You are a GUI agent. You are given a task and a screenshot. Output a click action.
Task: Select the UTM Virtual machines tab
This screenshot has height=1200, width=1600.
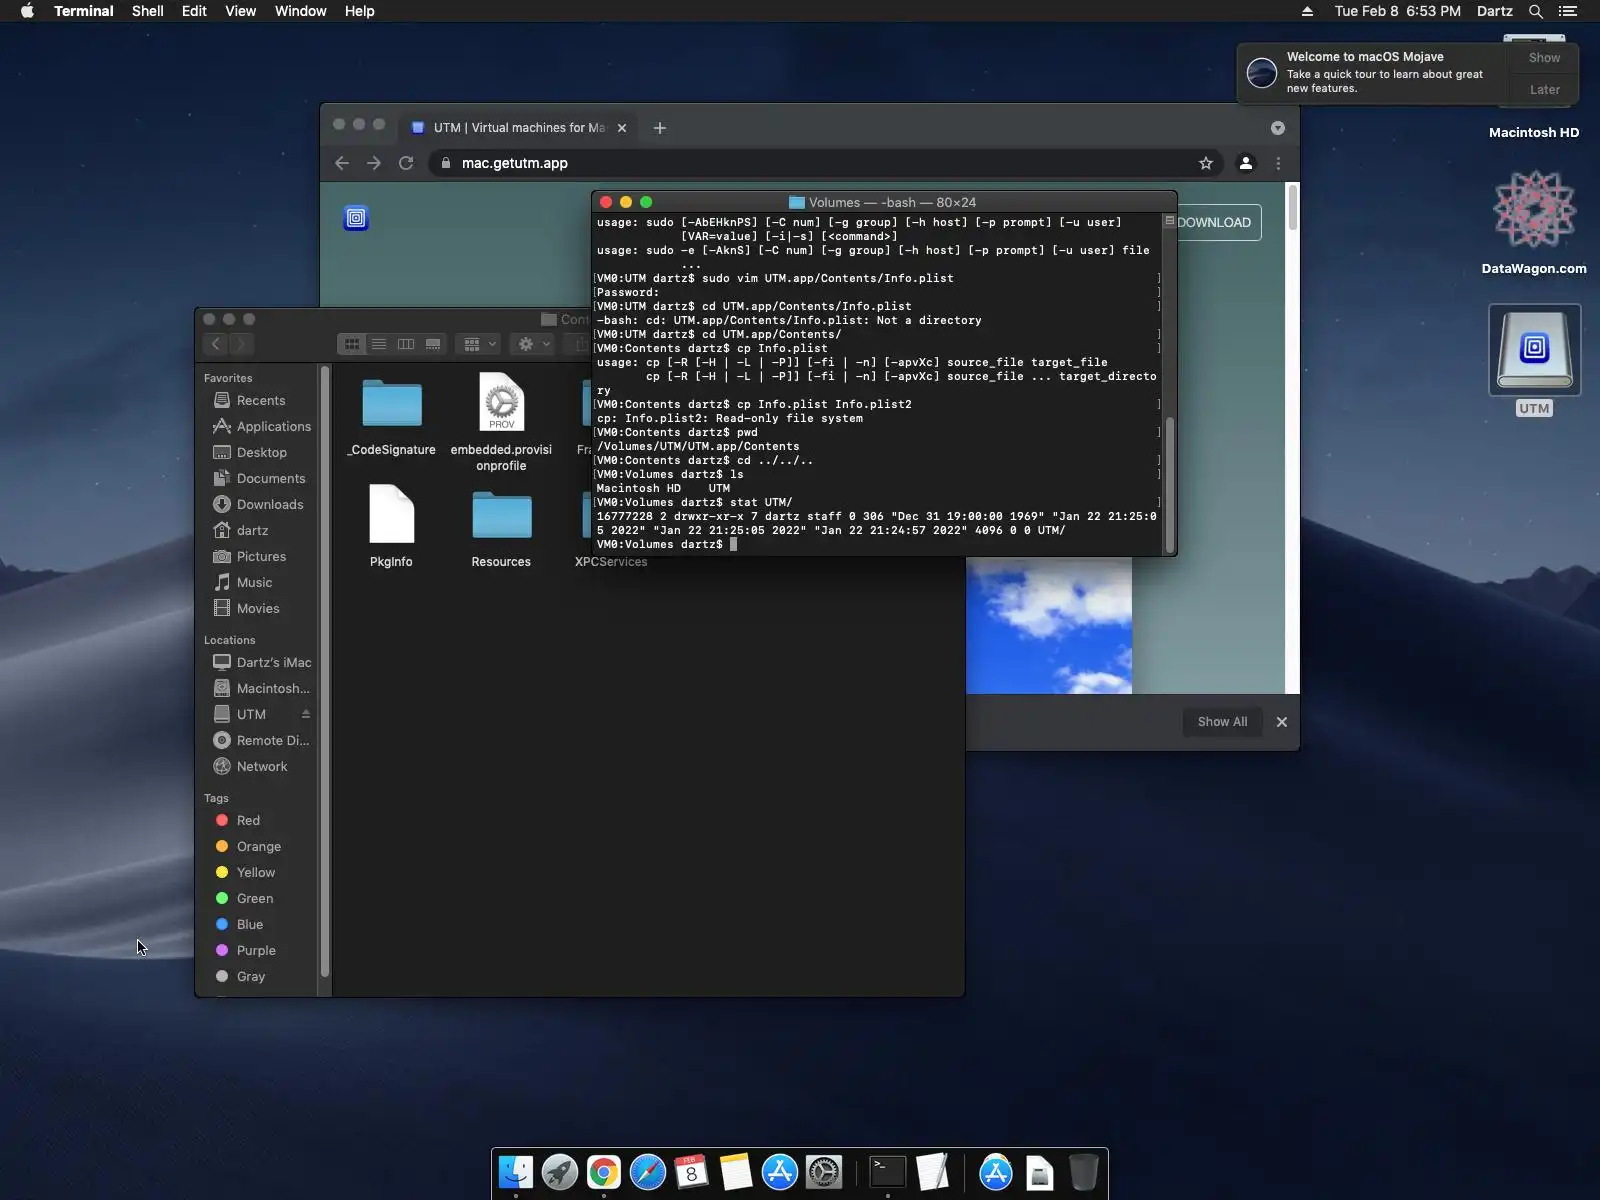pos(520,128)
